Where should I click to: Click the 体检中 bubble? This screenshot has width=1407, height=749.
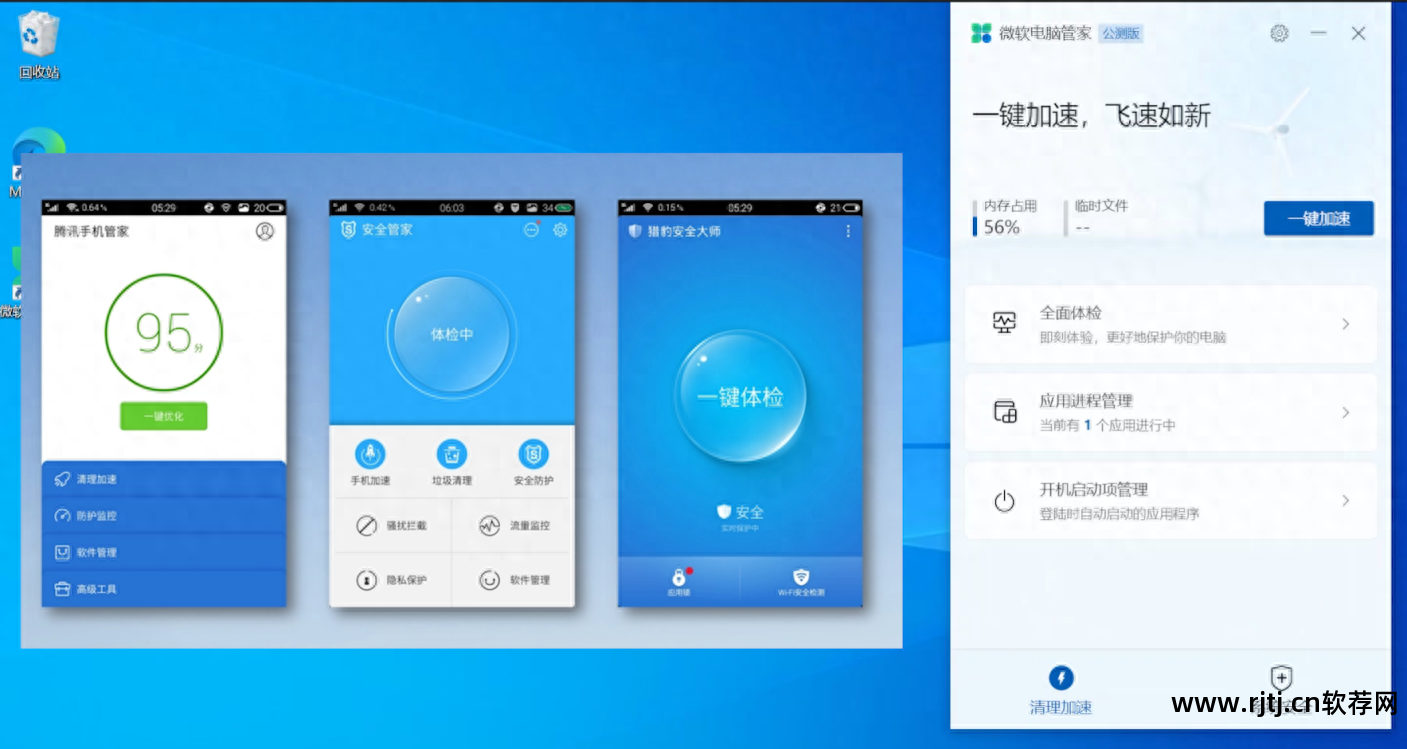452,334
